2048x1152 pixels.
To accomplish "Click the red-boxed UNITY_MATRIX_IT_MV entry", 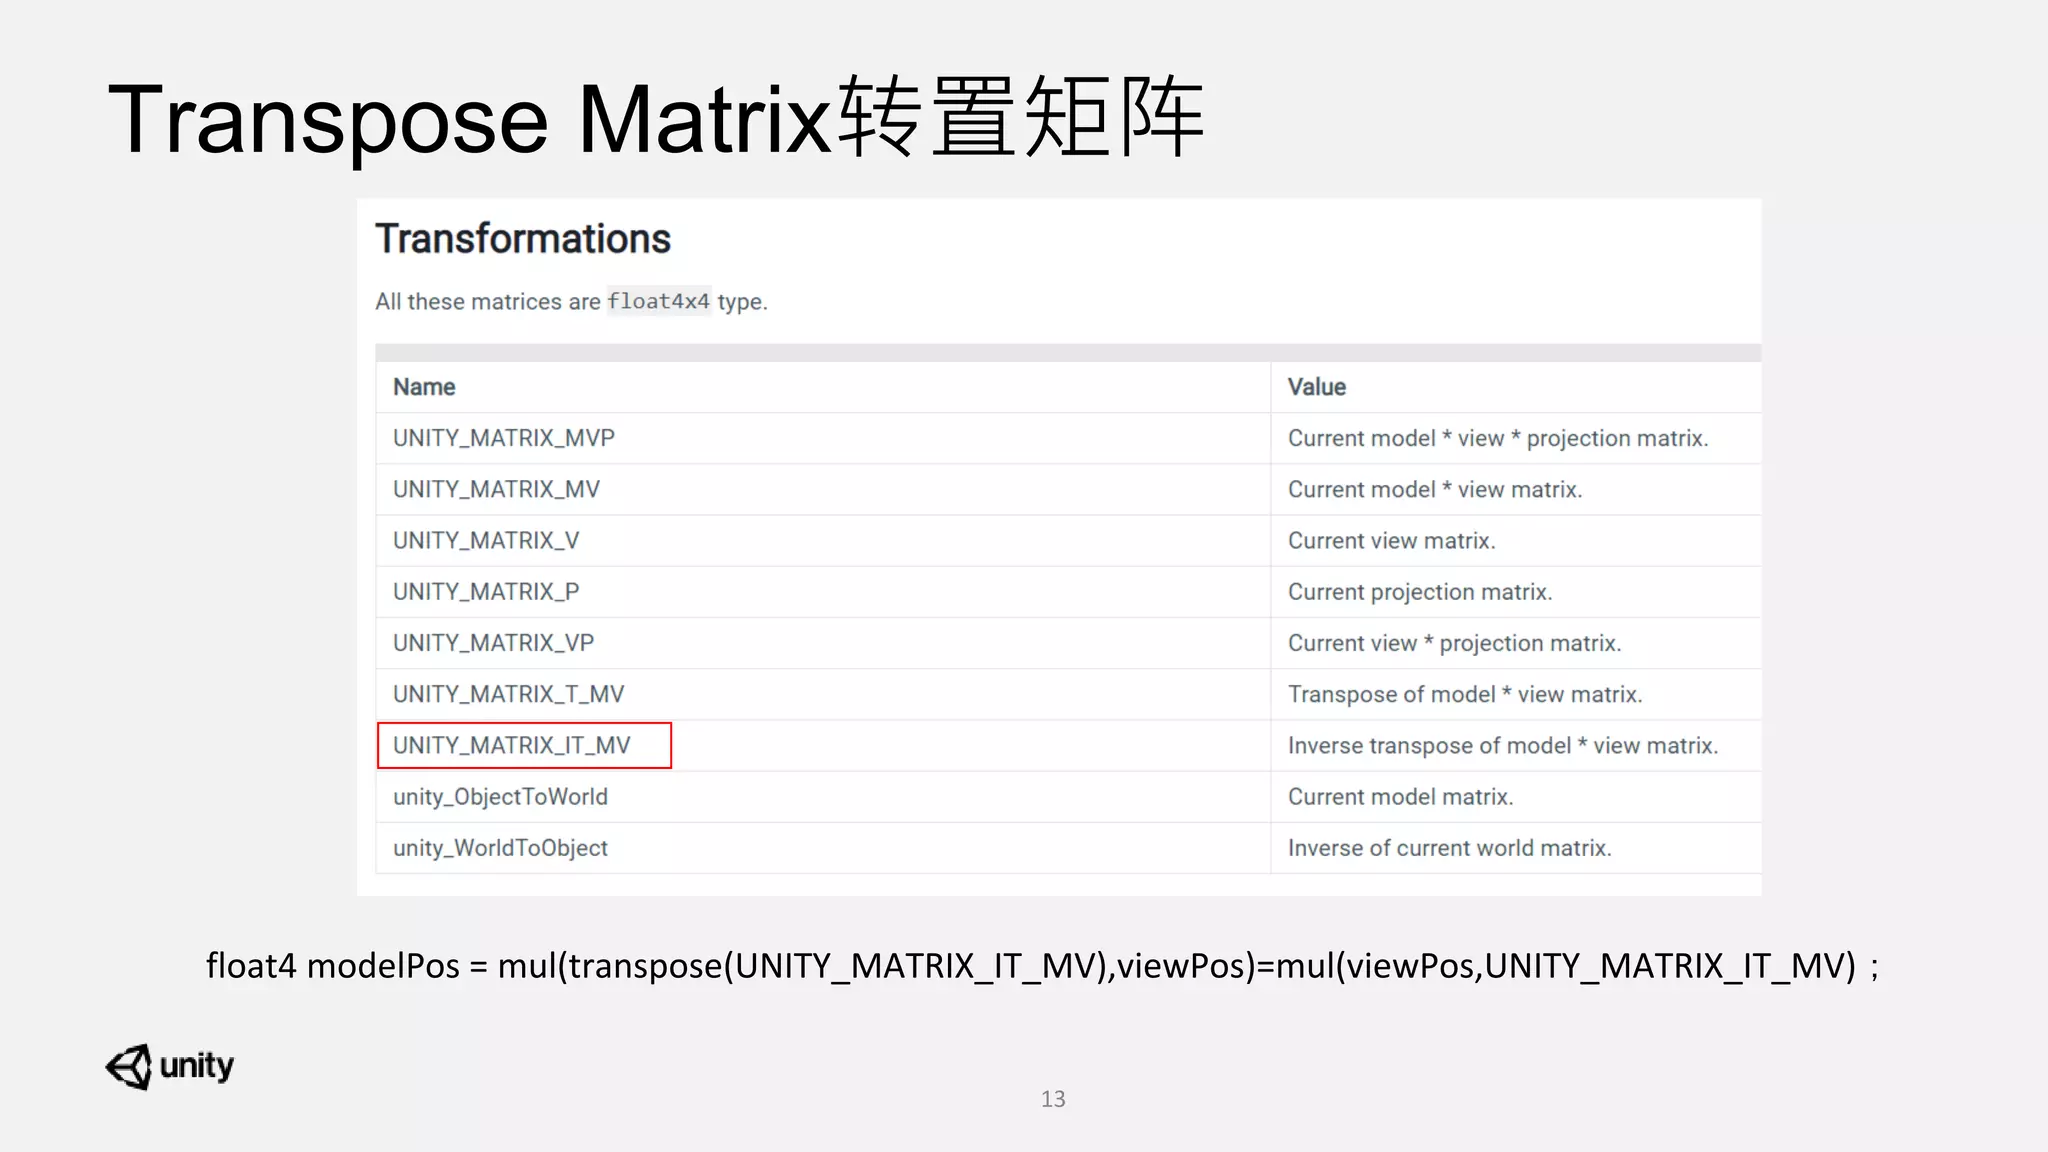I will (x=512, y=745).
